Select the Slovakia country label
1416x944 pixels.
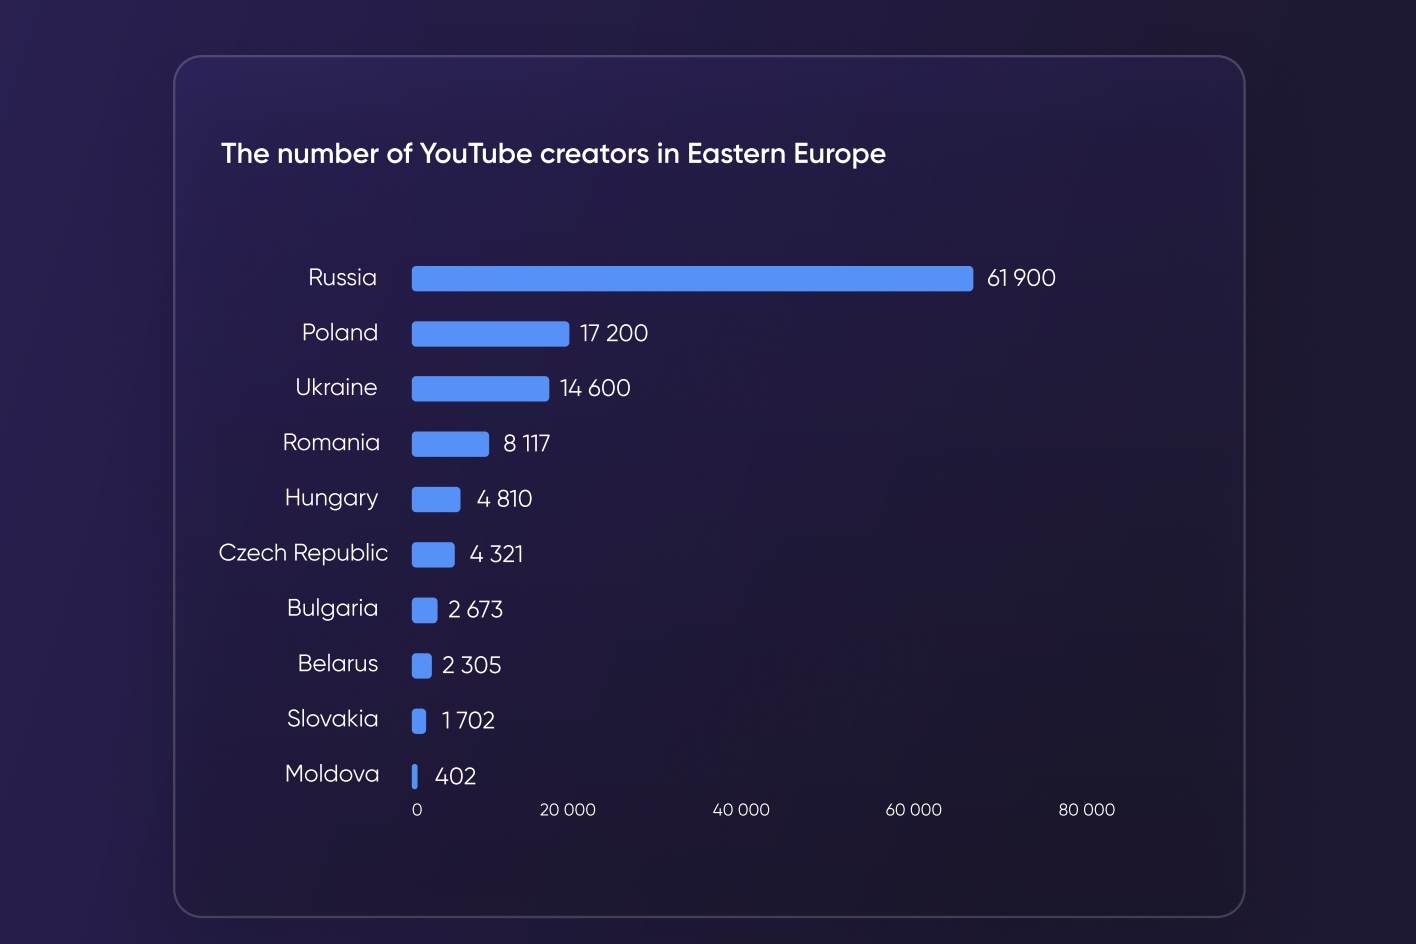332,718
